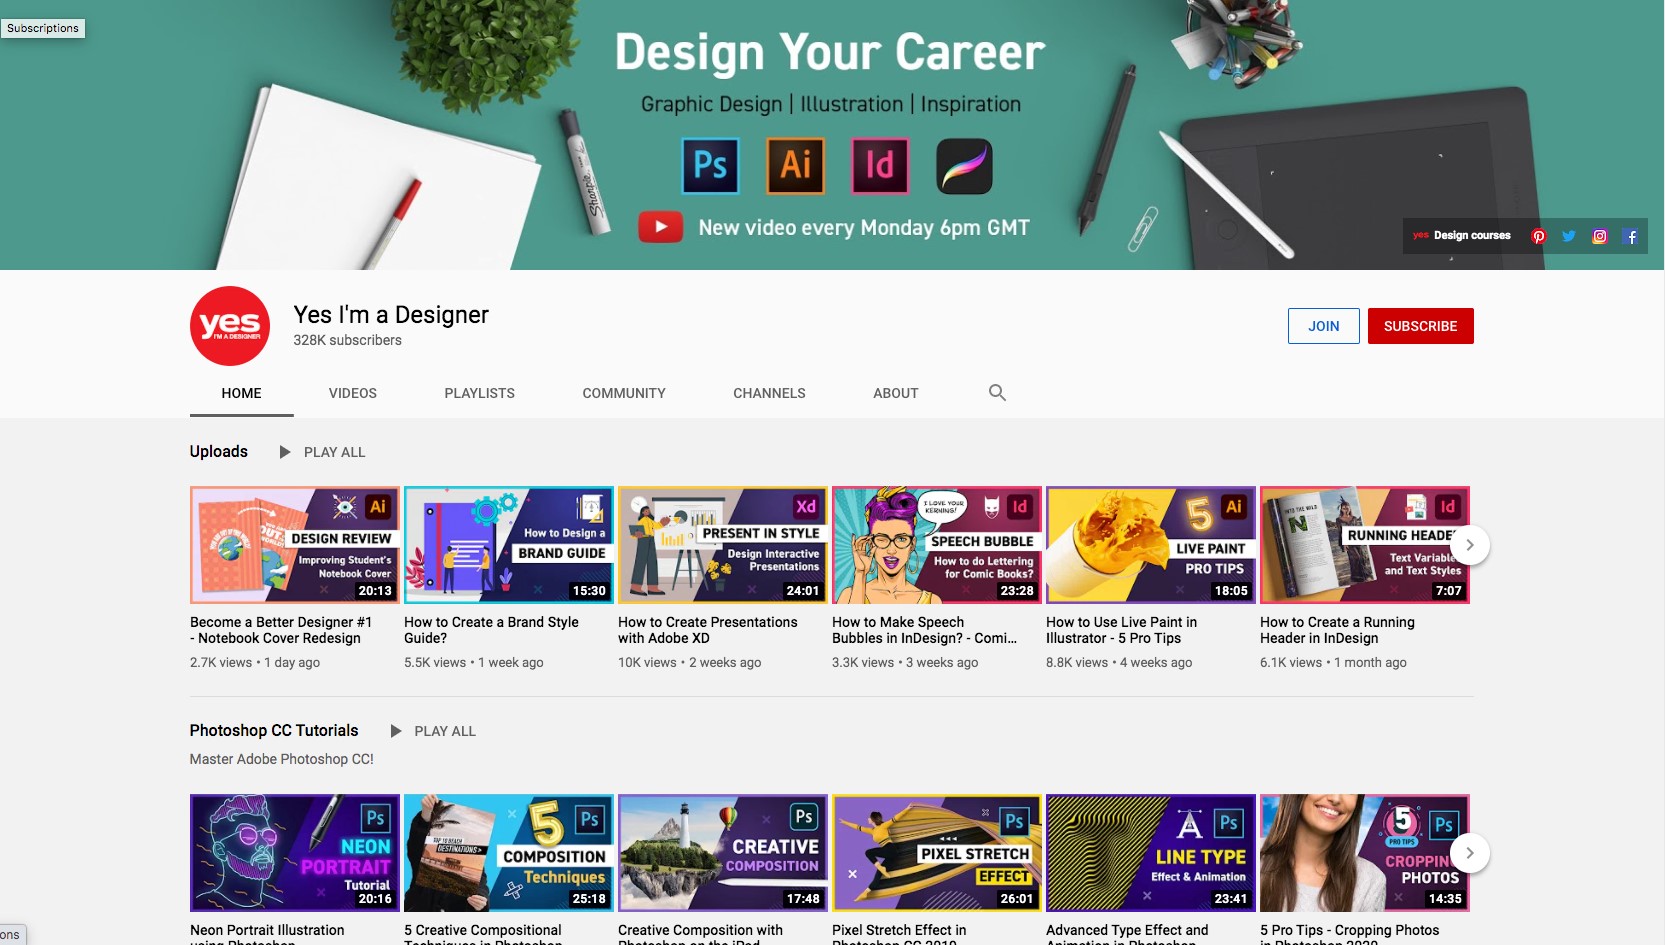Open the Live Paint Pro Tips thumbnail
1665x945 pixels.
point(1151,545)
